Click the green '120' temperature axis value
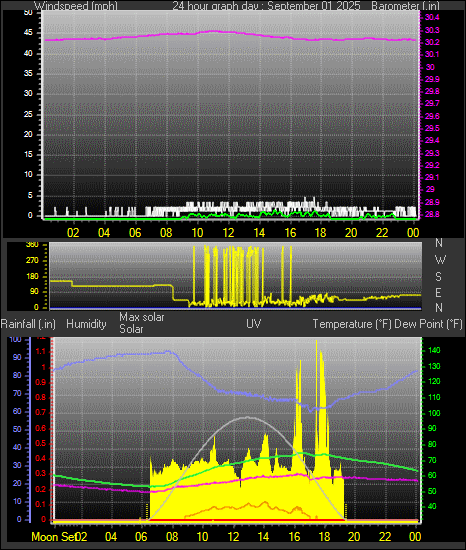The height and width of the screenshot is (550, 466). pos(434,382)
